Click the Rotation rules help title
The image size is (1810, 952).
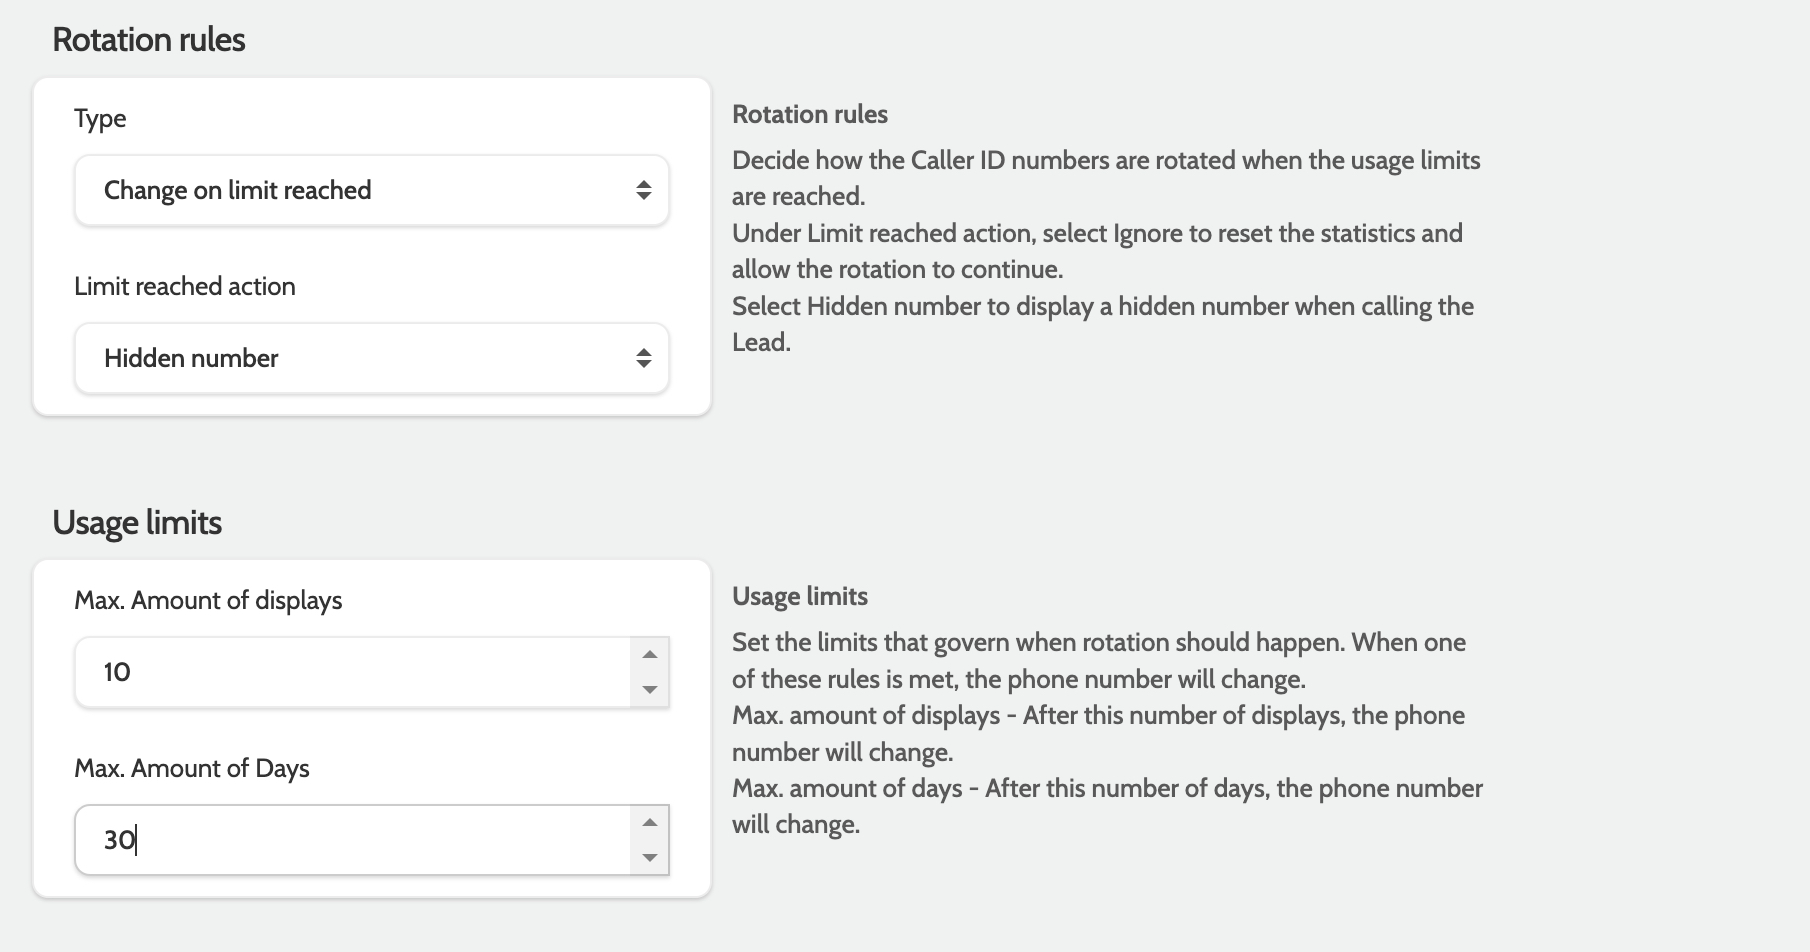click(810, 114)
